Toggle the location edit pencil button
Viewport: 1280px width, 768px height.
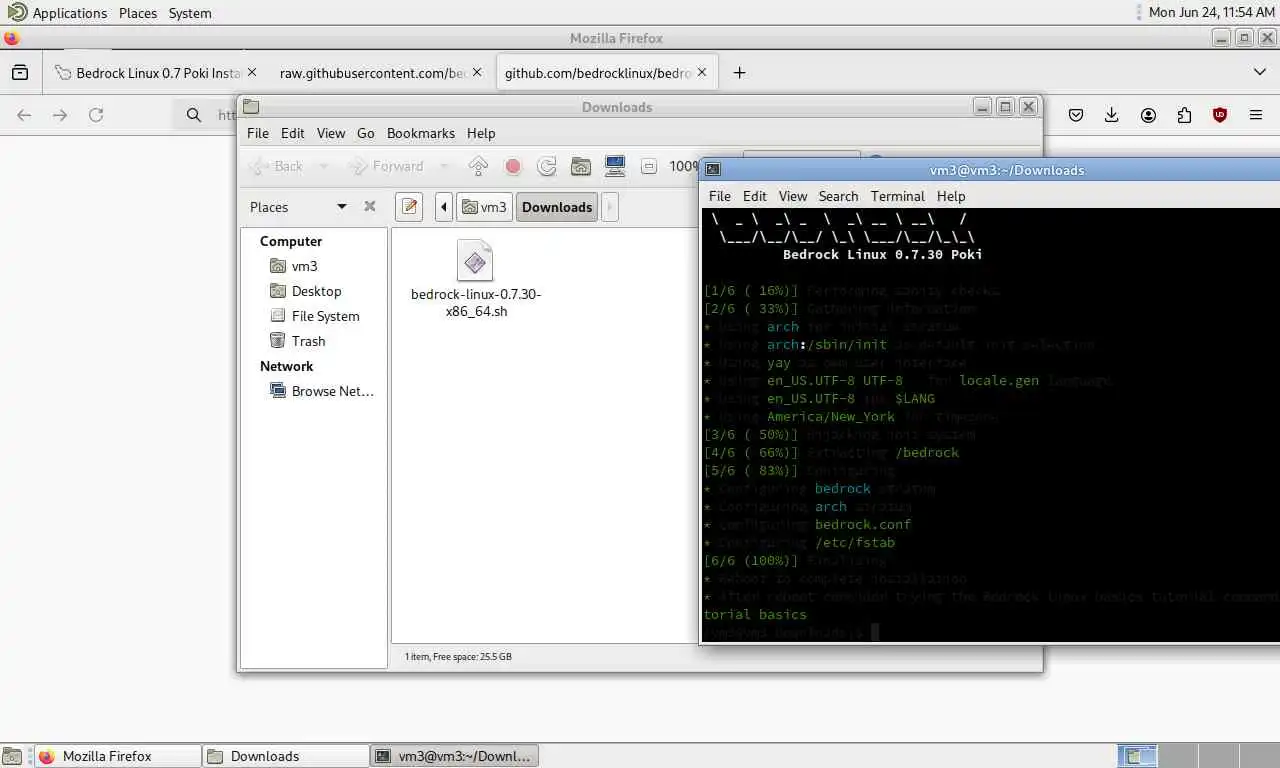(409, 207)
